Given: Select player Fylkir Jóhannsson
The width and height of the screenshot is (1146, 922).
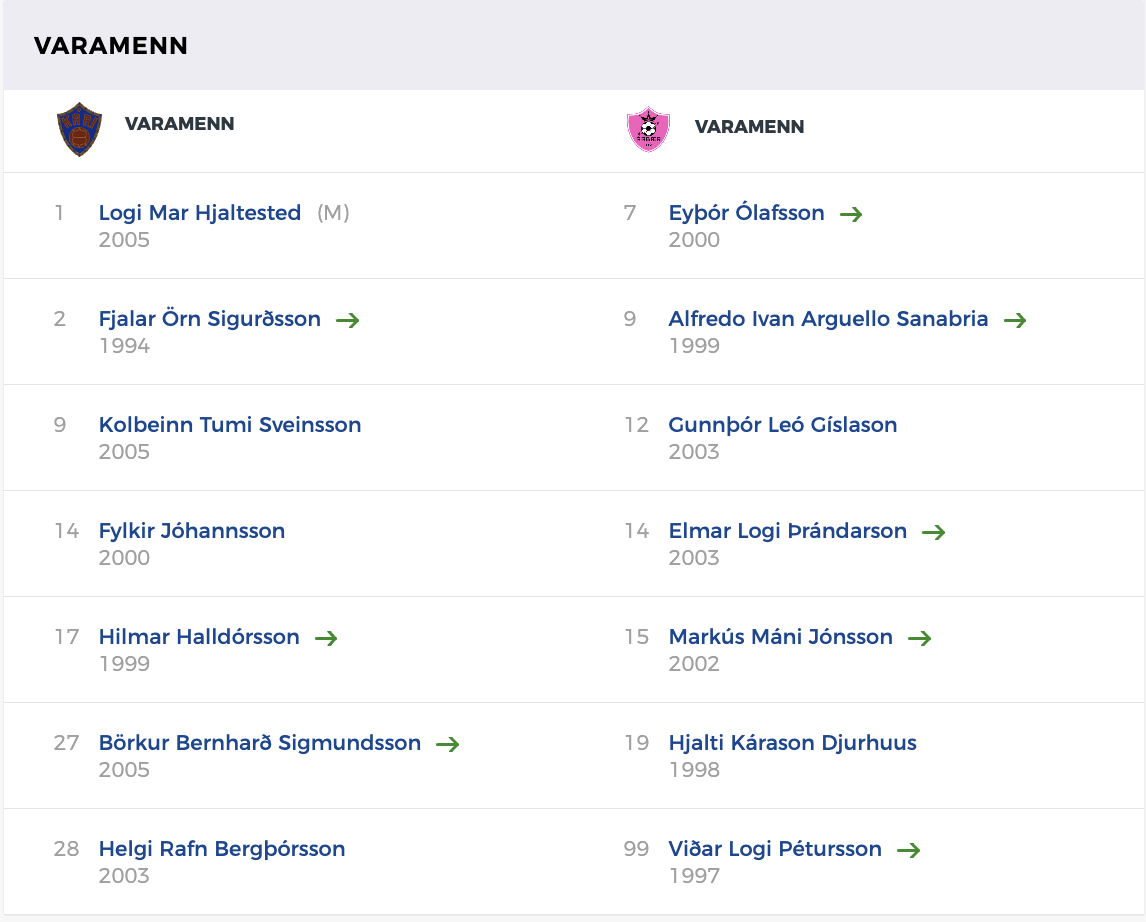Looking at the screenshot, I should [192, 531].
